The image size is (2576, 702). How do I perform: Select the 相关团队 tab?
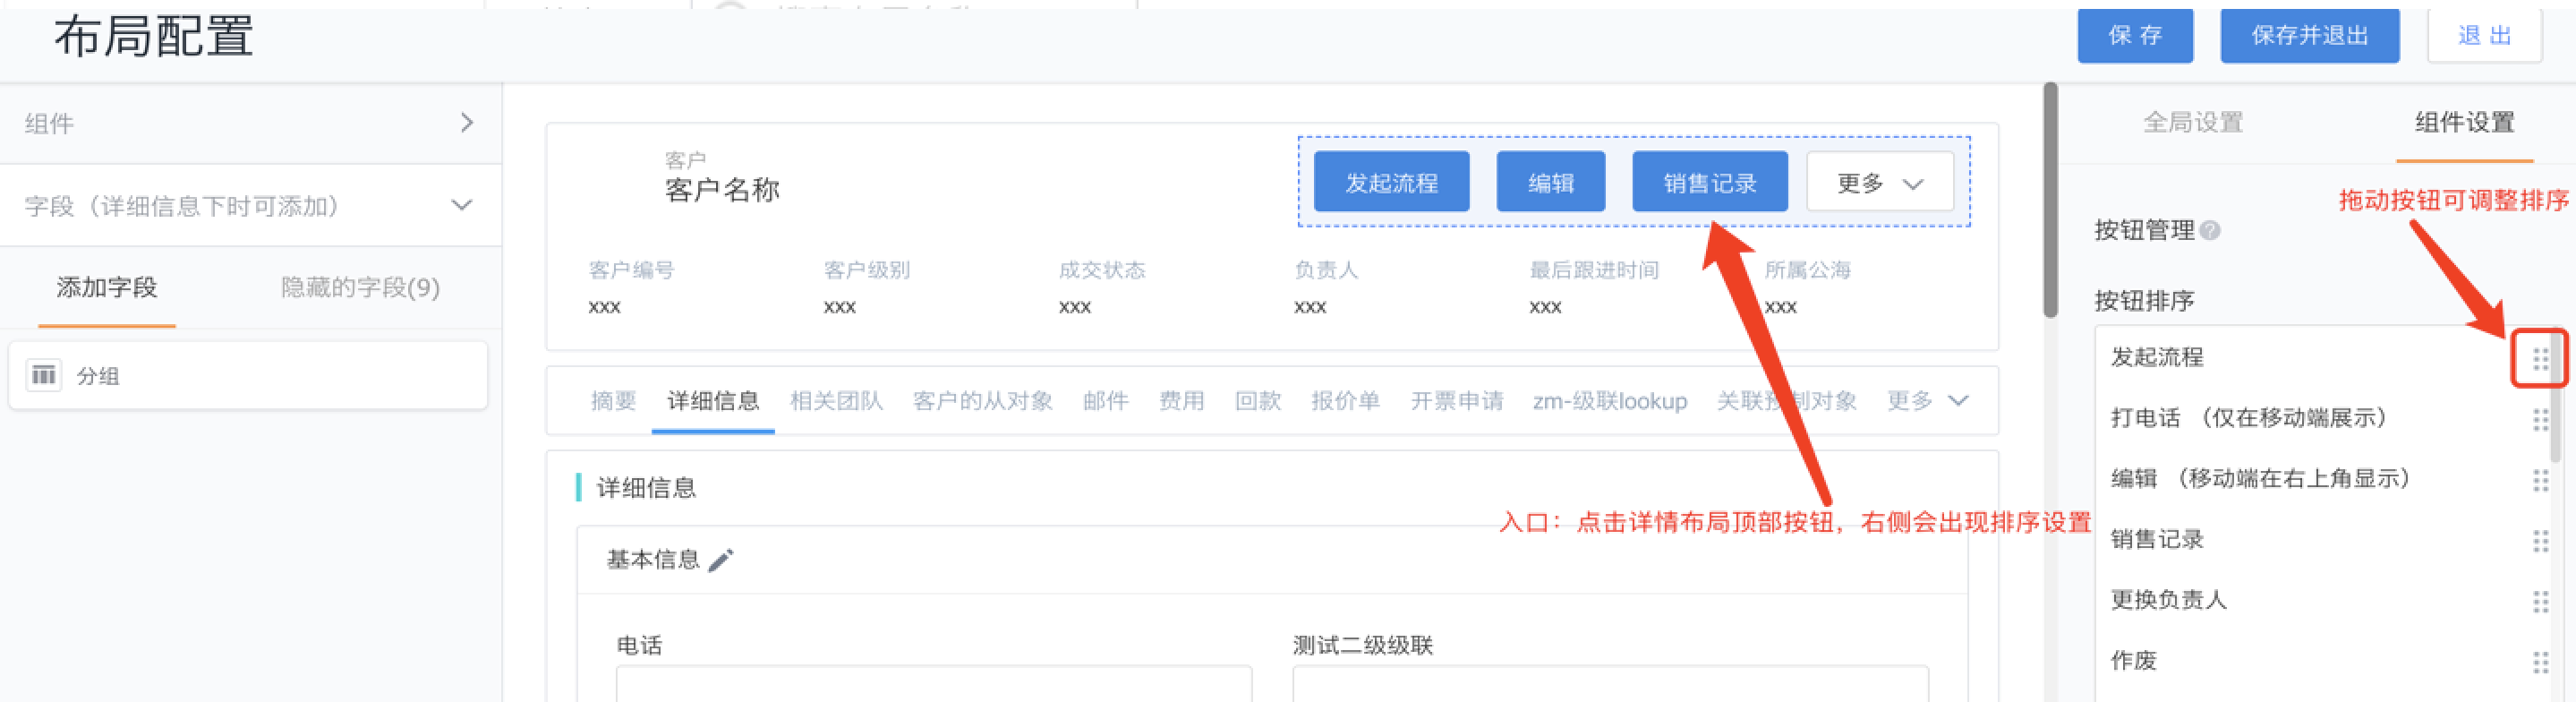click(x=836, y=401)
